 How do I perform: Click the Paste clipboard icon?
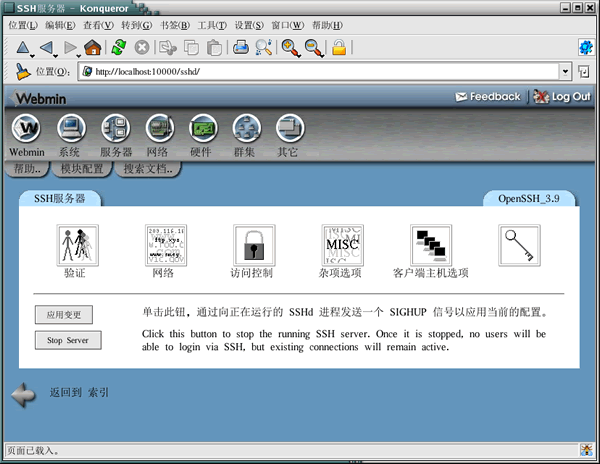tap(214, 48)
